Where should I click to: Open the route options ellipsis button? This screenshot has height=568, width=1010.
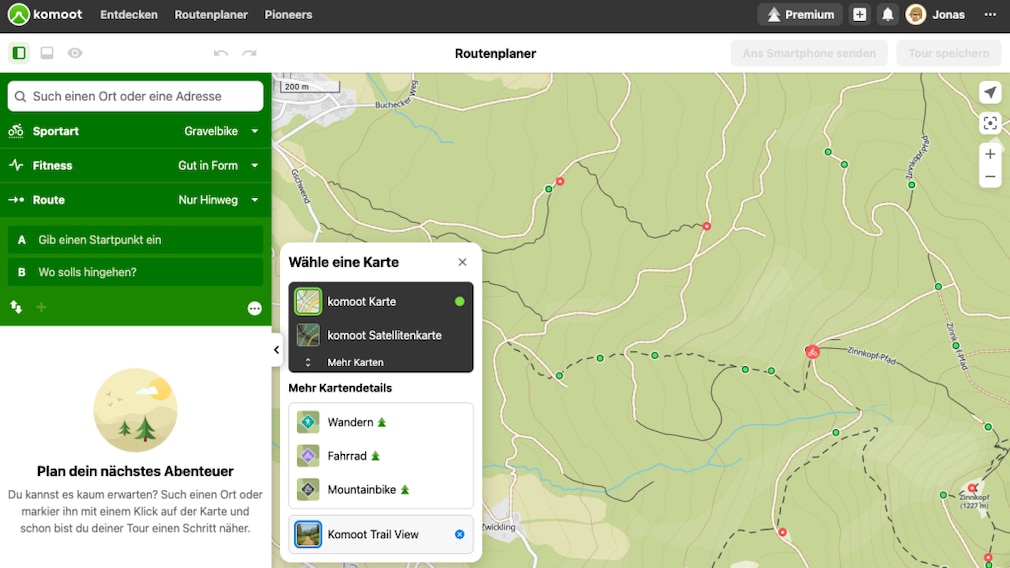pos(254,308)
